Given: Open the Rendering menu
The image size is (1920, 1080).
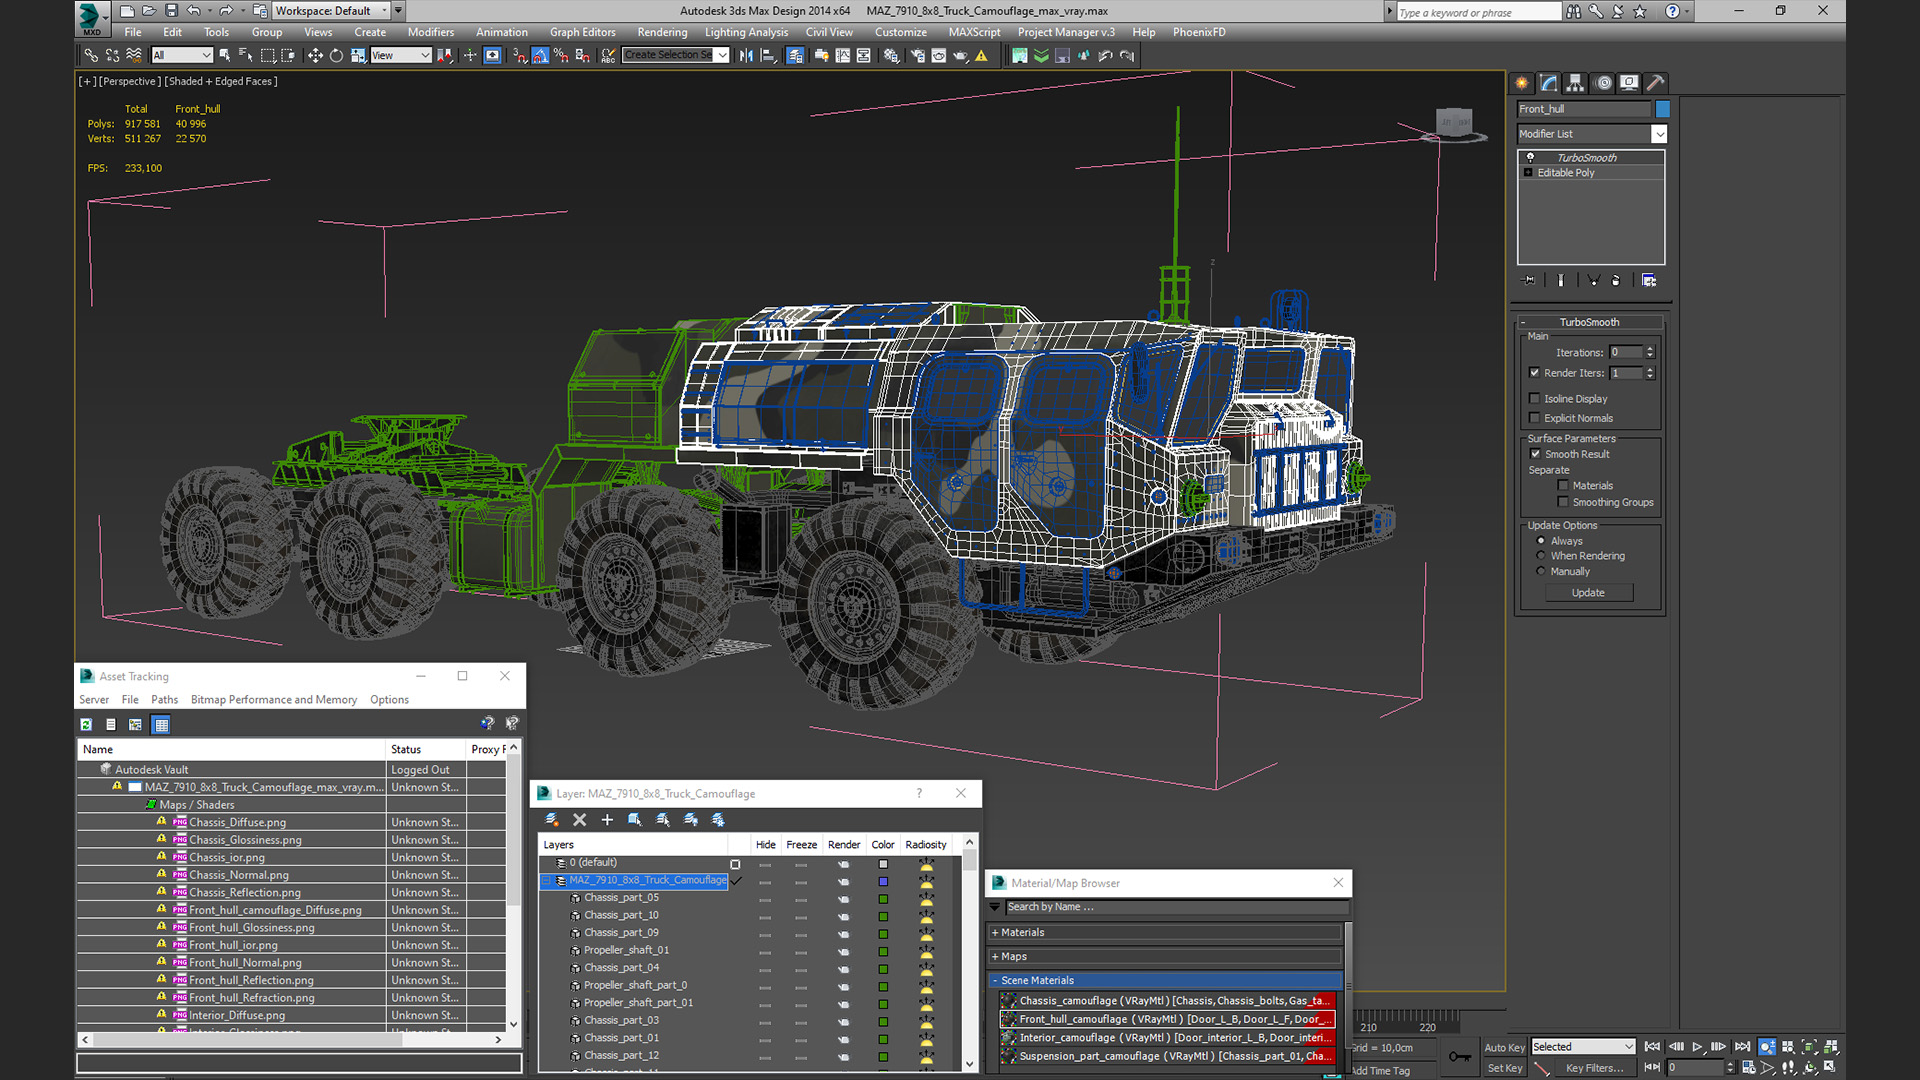Looking at the screenshot, I should click(x=662, y=32).
